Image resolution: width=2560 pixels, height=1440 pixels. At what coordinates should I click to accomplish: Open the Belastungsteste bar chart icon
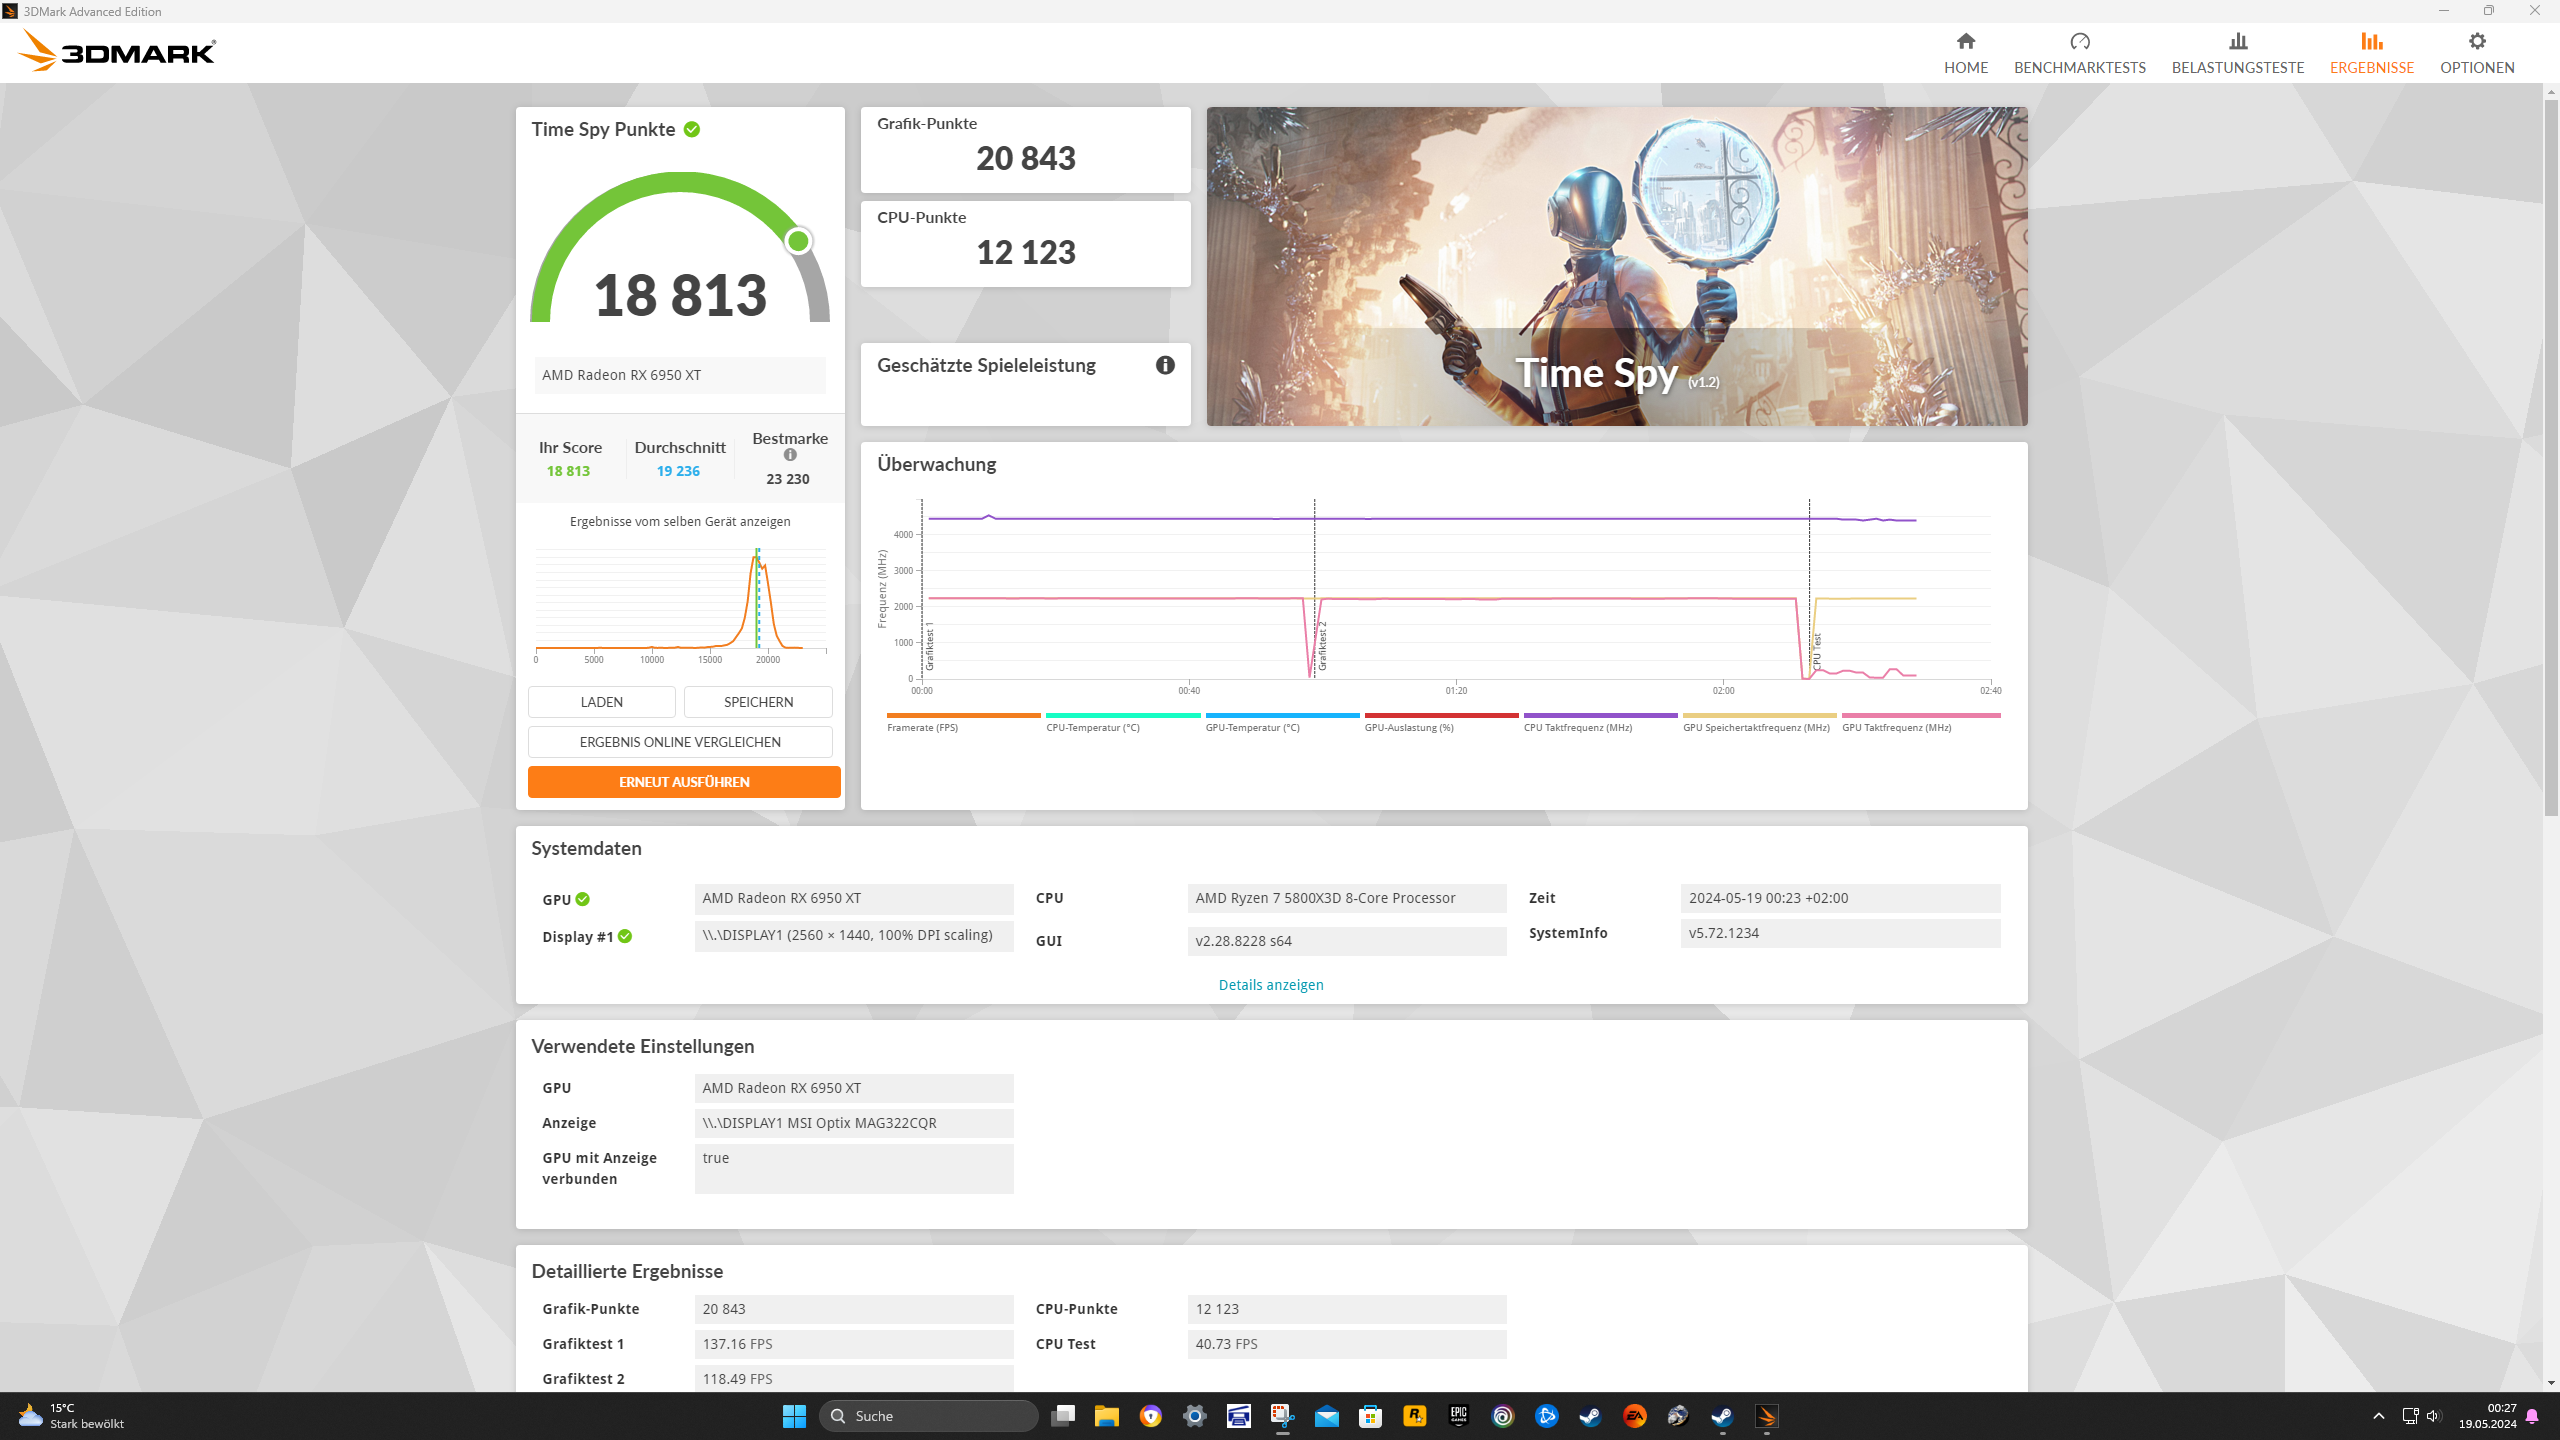click(2237, 41)
